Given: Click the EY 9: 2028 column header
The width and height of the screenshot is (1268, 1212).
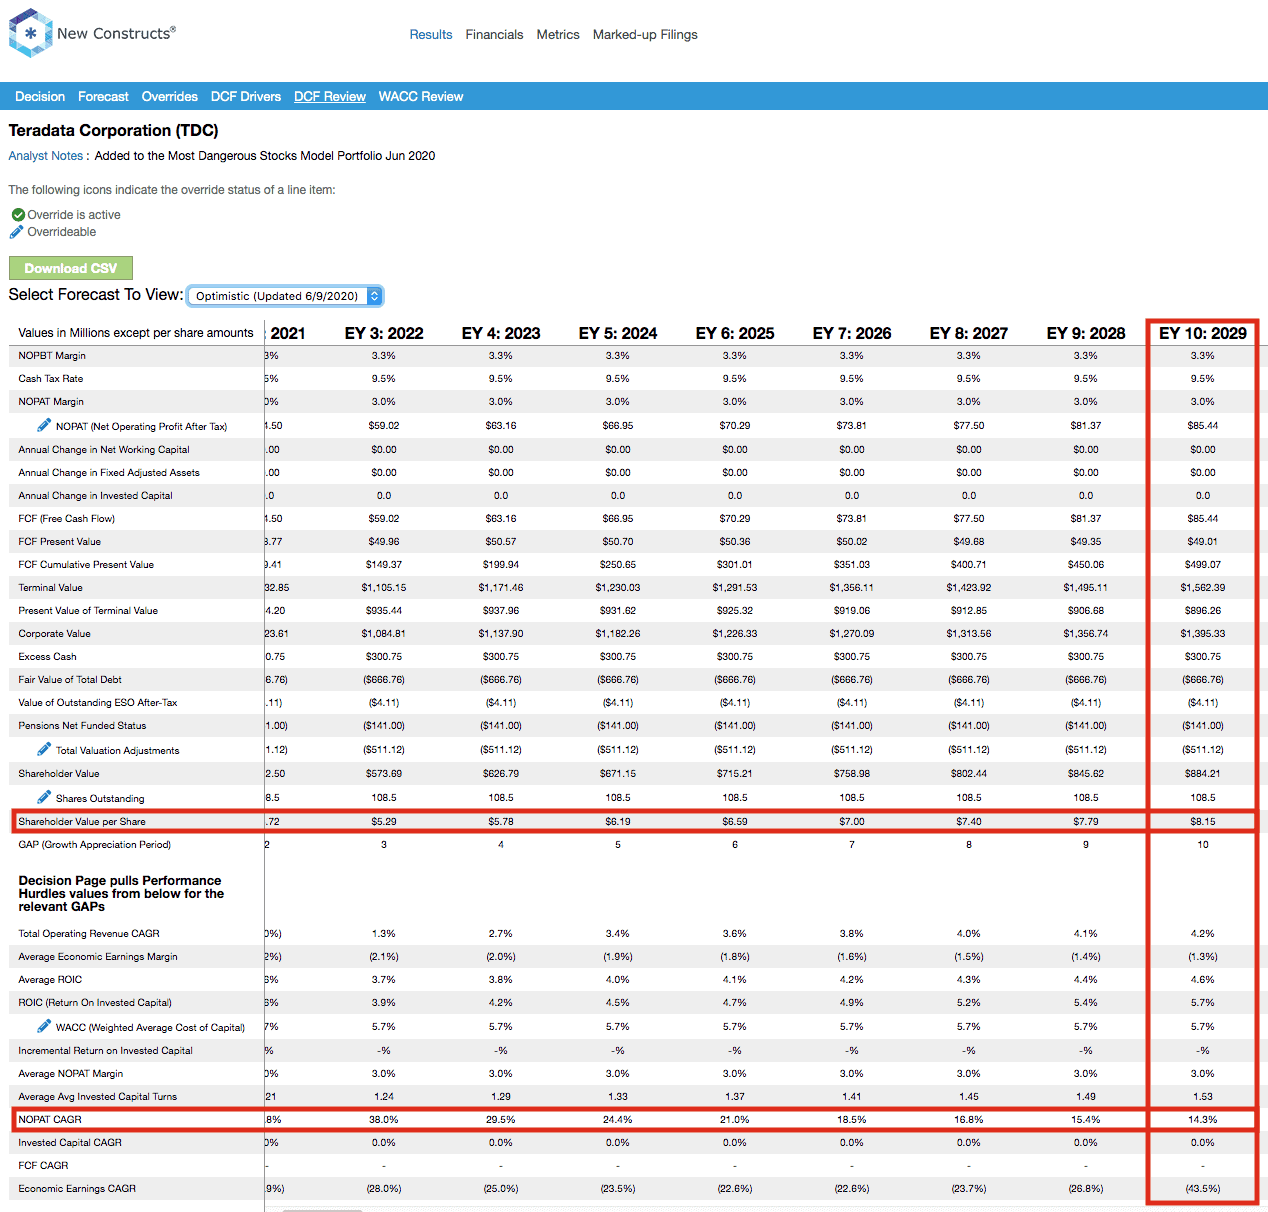Looking at the screenshot, I should [1086, 333].
